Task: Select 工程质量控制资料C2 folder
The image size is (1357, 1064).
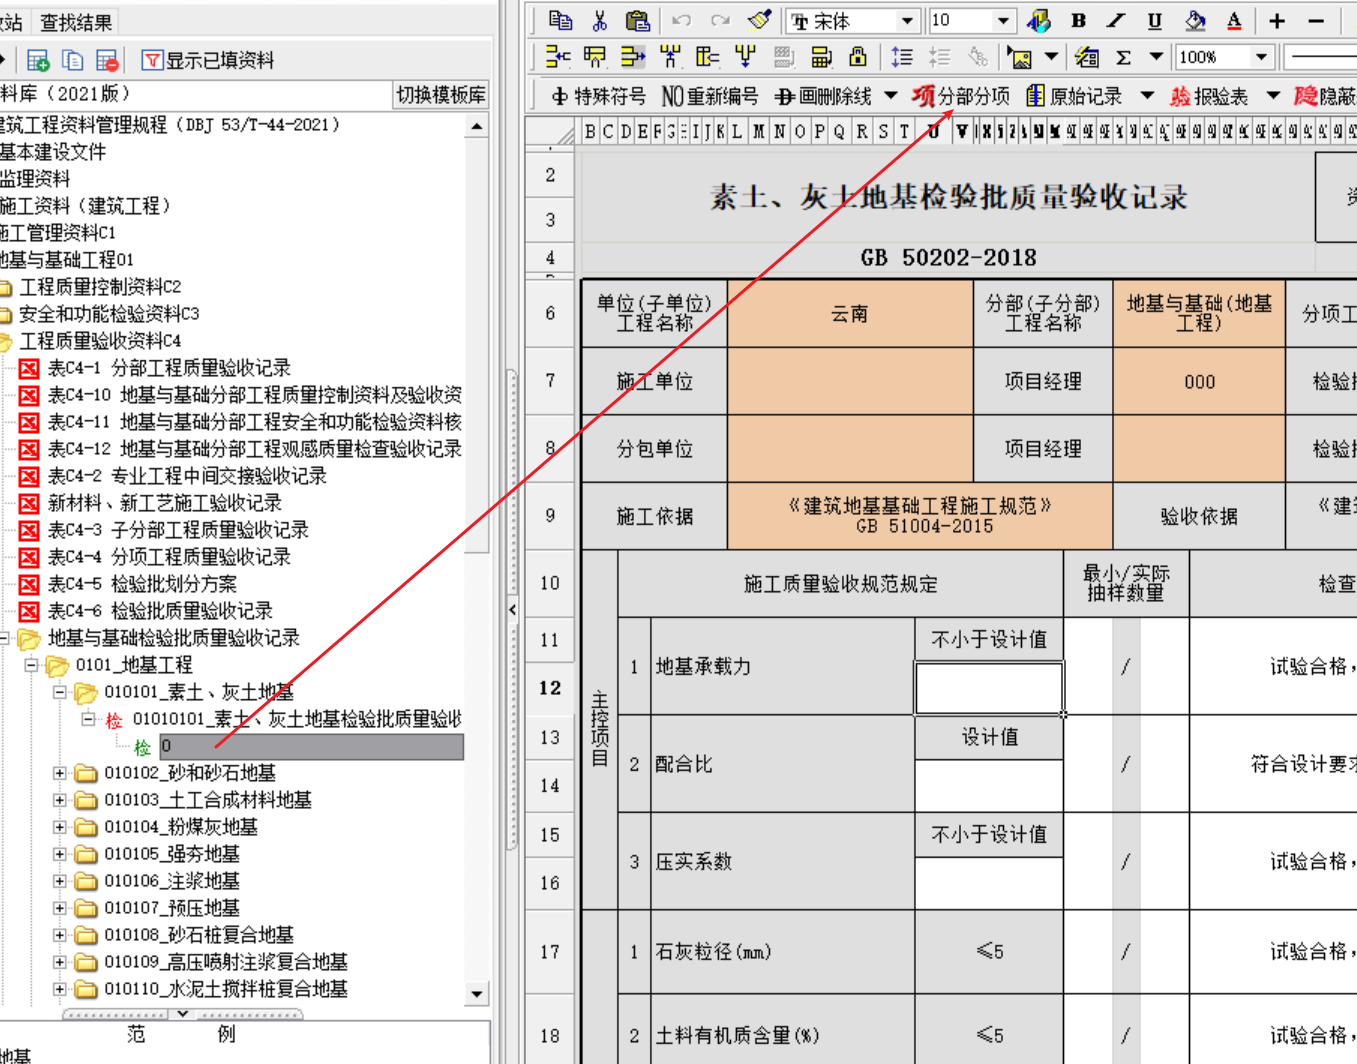Action: 100,287
